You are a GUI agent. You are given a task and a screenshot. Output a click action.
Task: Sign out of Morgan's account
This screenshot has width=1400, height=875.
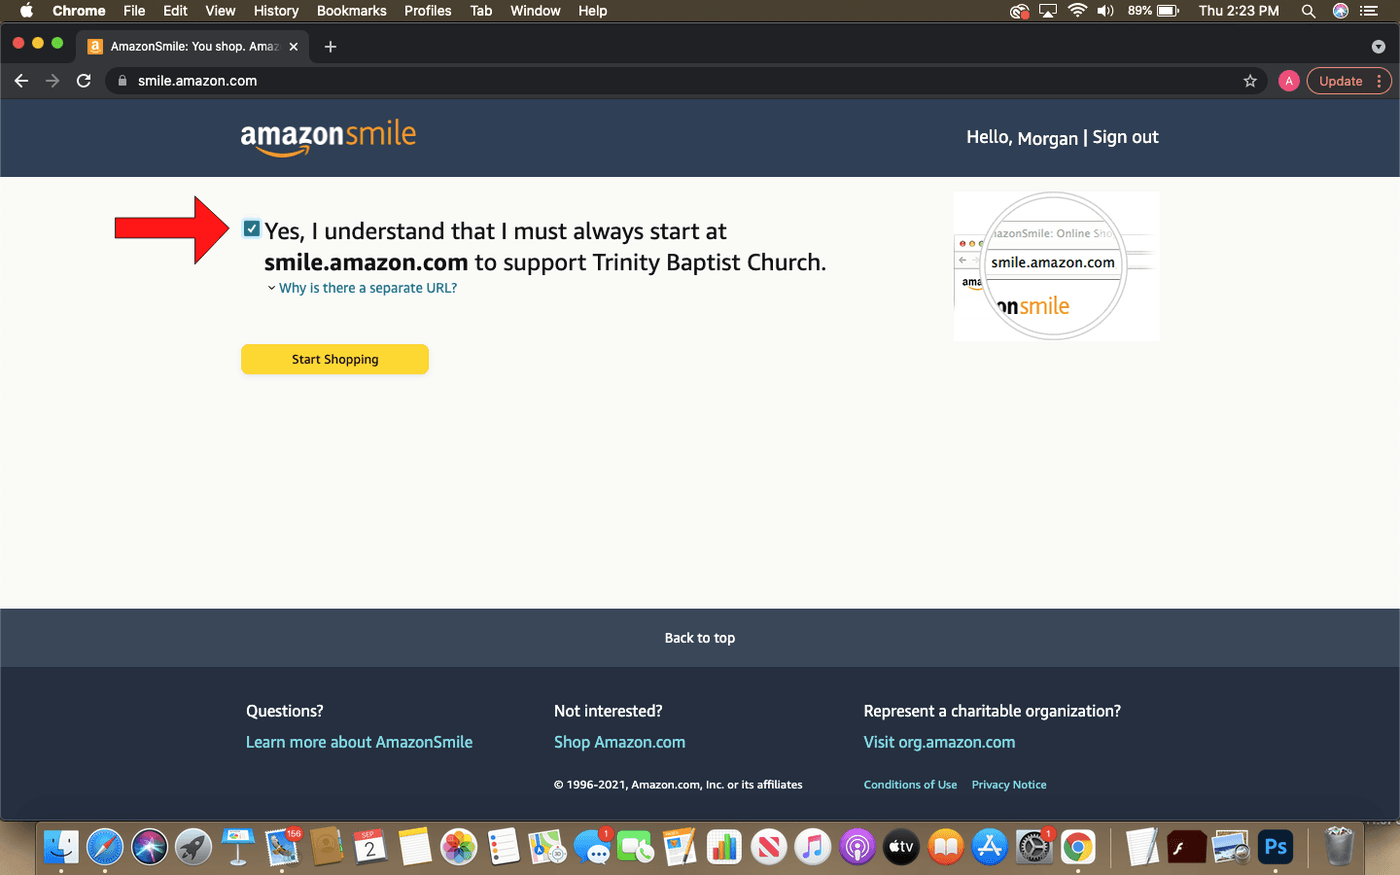1125,137
